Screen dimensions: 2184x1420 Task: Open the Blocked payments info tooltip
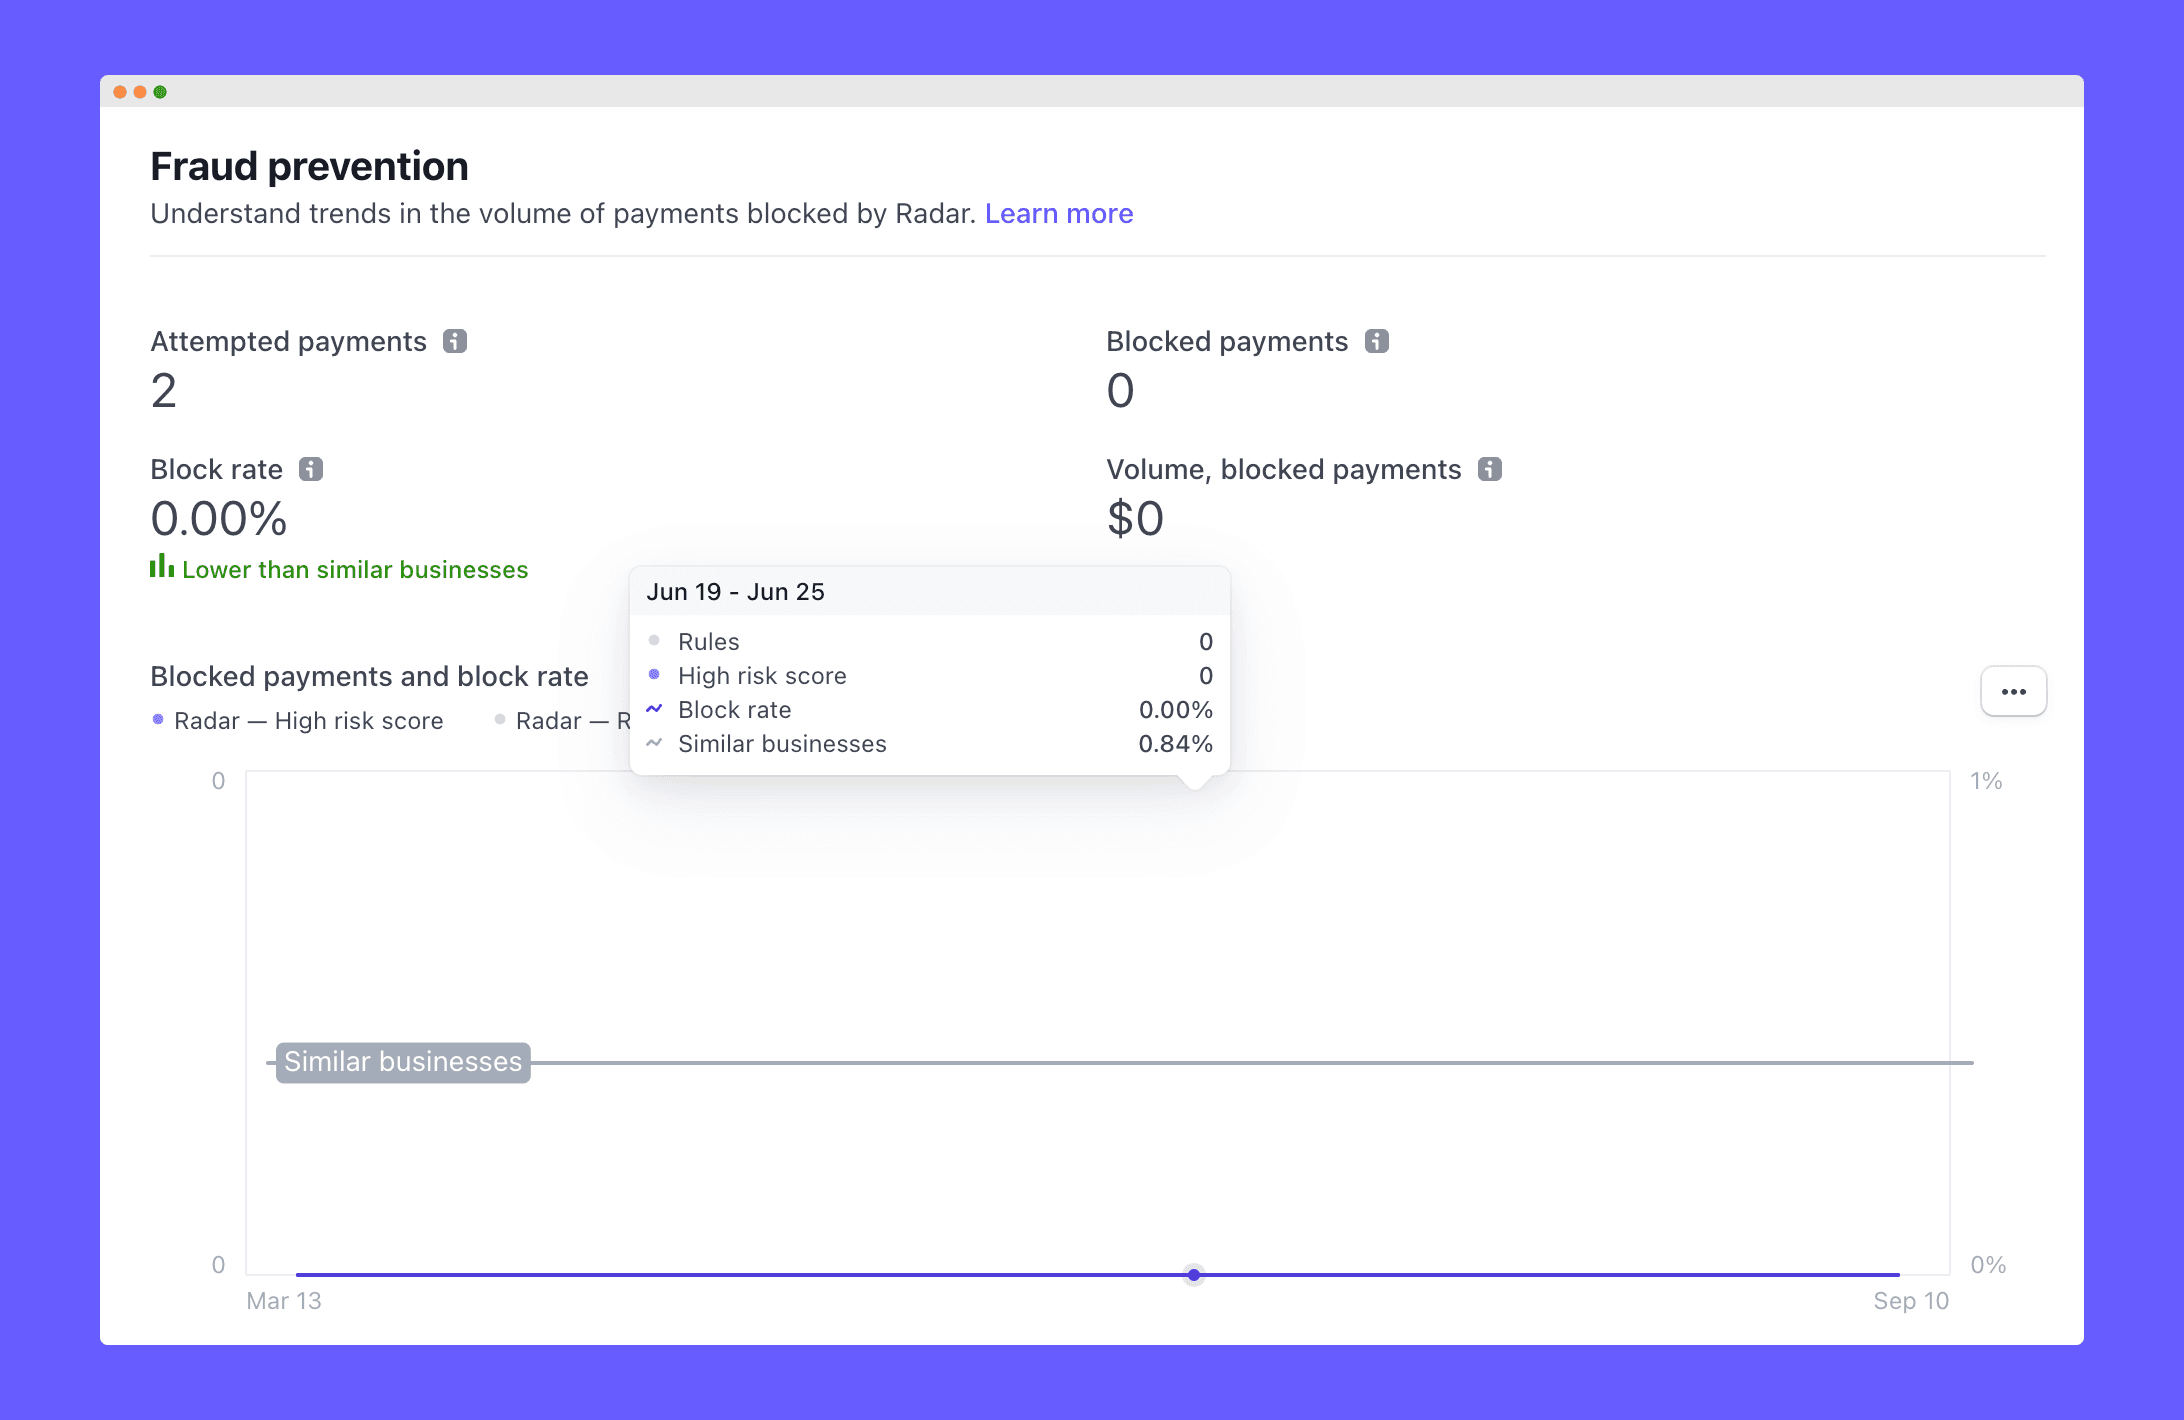pyautogui.click(x=1376, y=341)
